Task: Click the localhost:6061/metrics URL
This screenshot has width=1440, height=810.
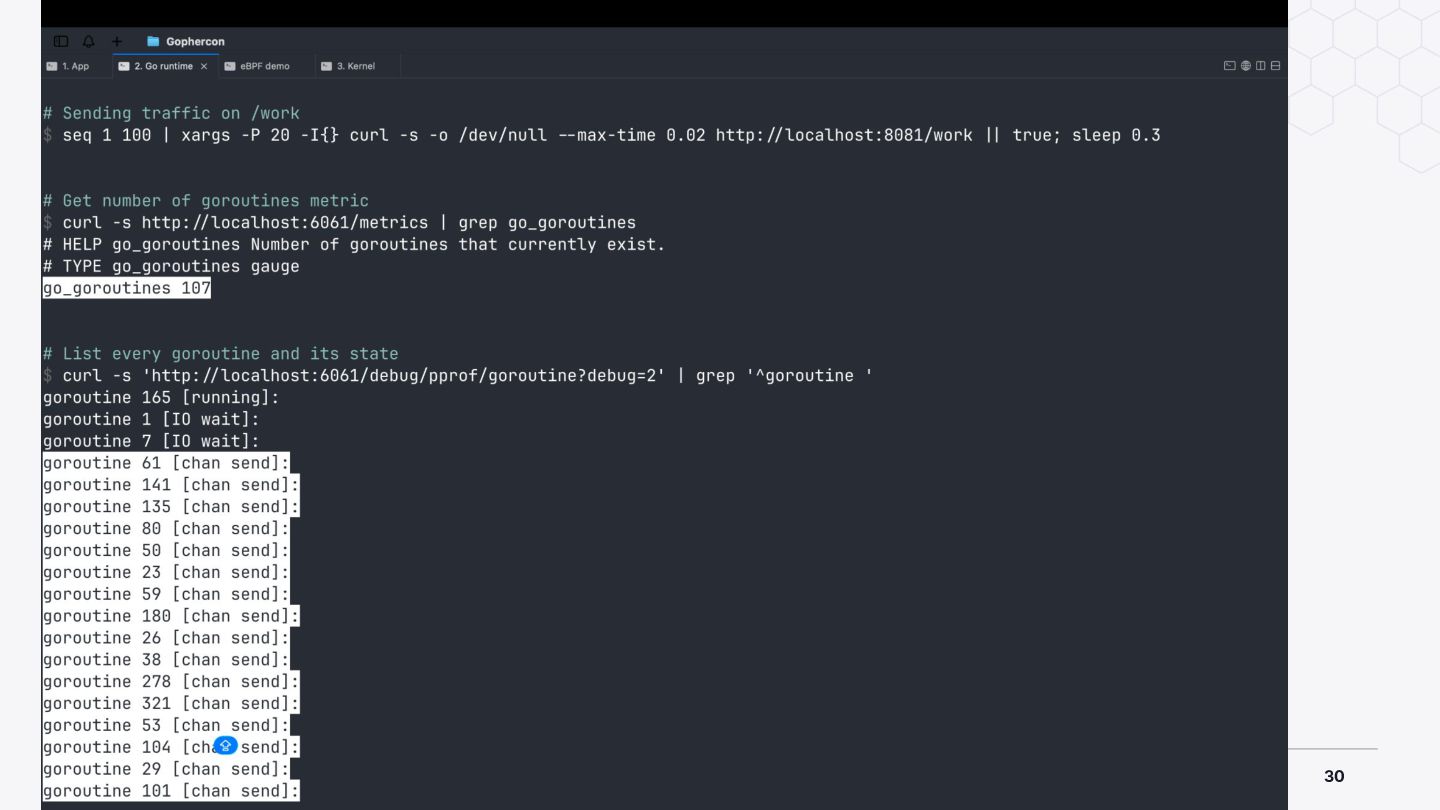Action: pos(284,222)
